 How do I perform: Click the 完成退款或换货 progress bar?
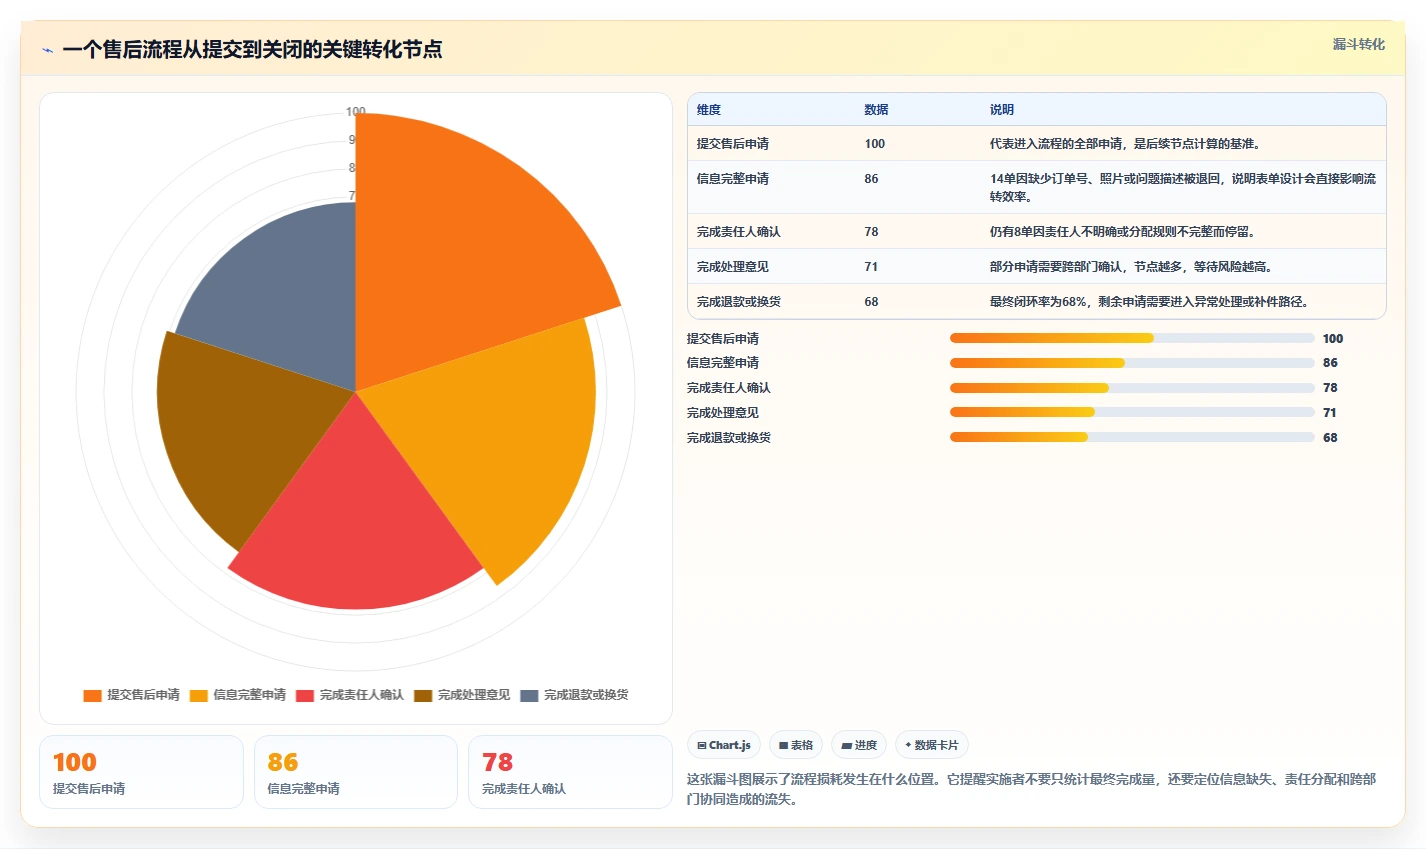(1132, 437)
